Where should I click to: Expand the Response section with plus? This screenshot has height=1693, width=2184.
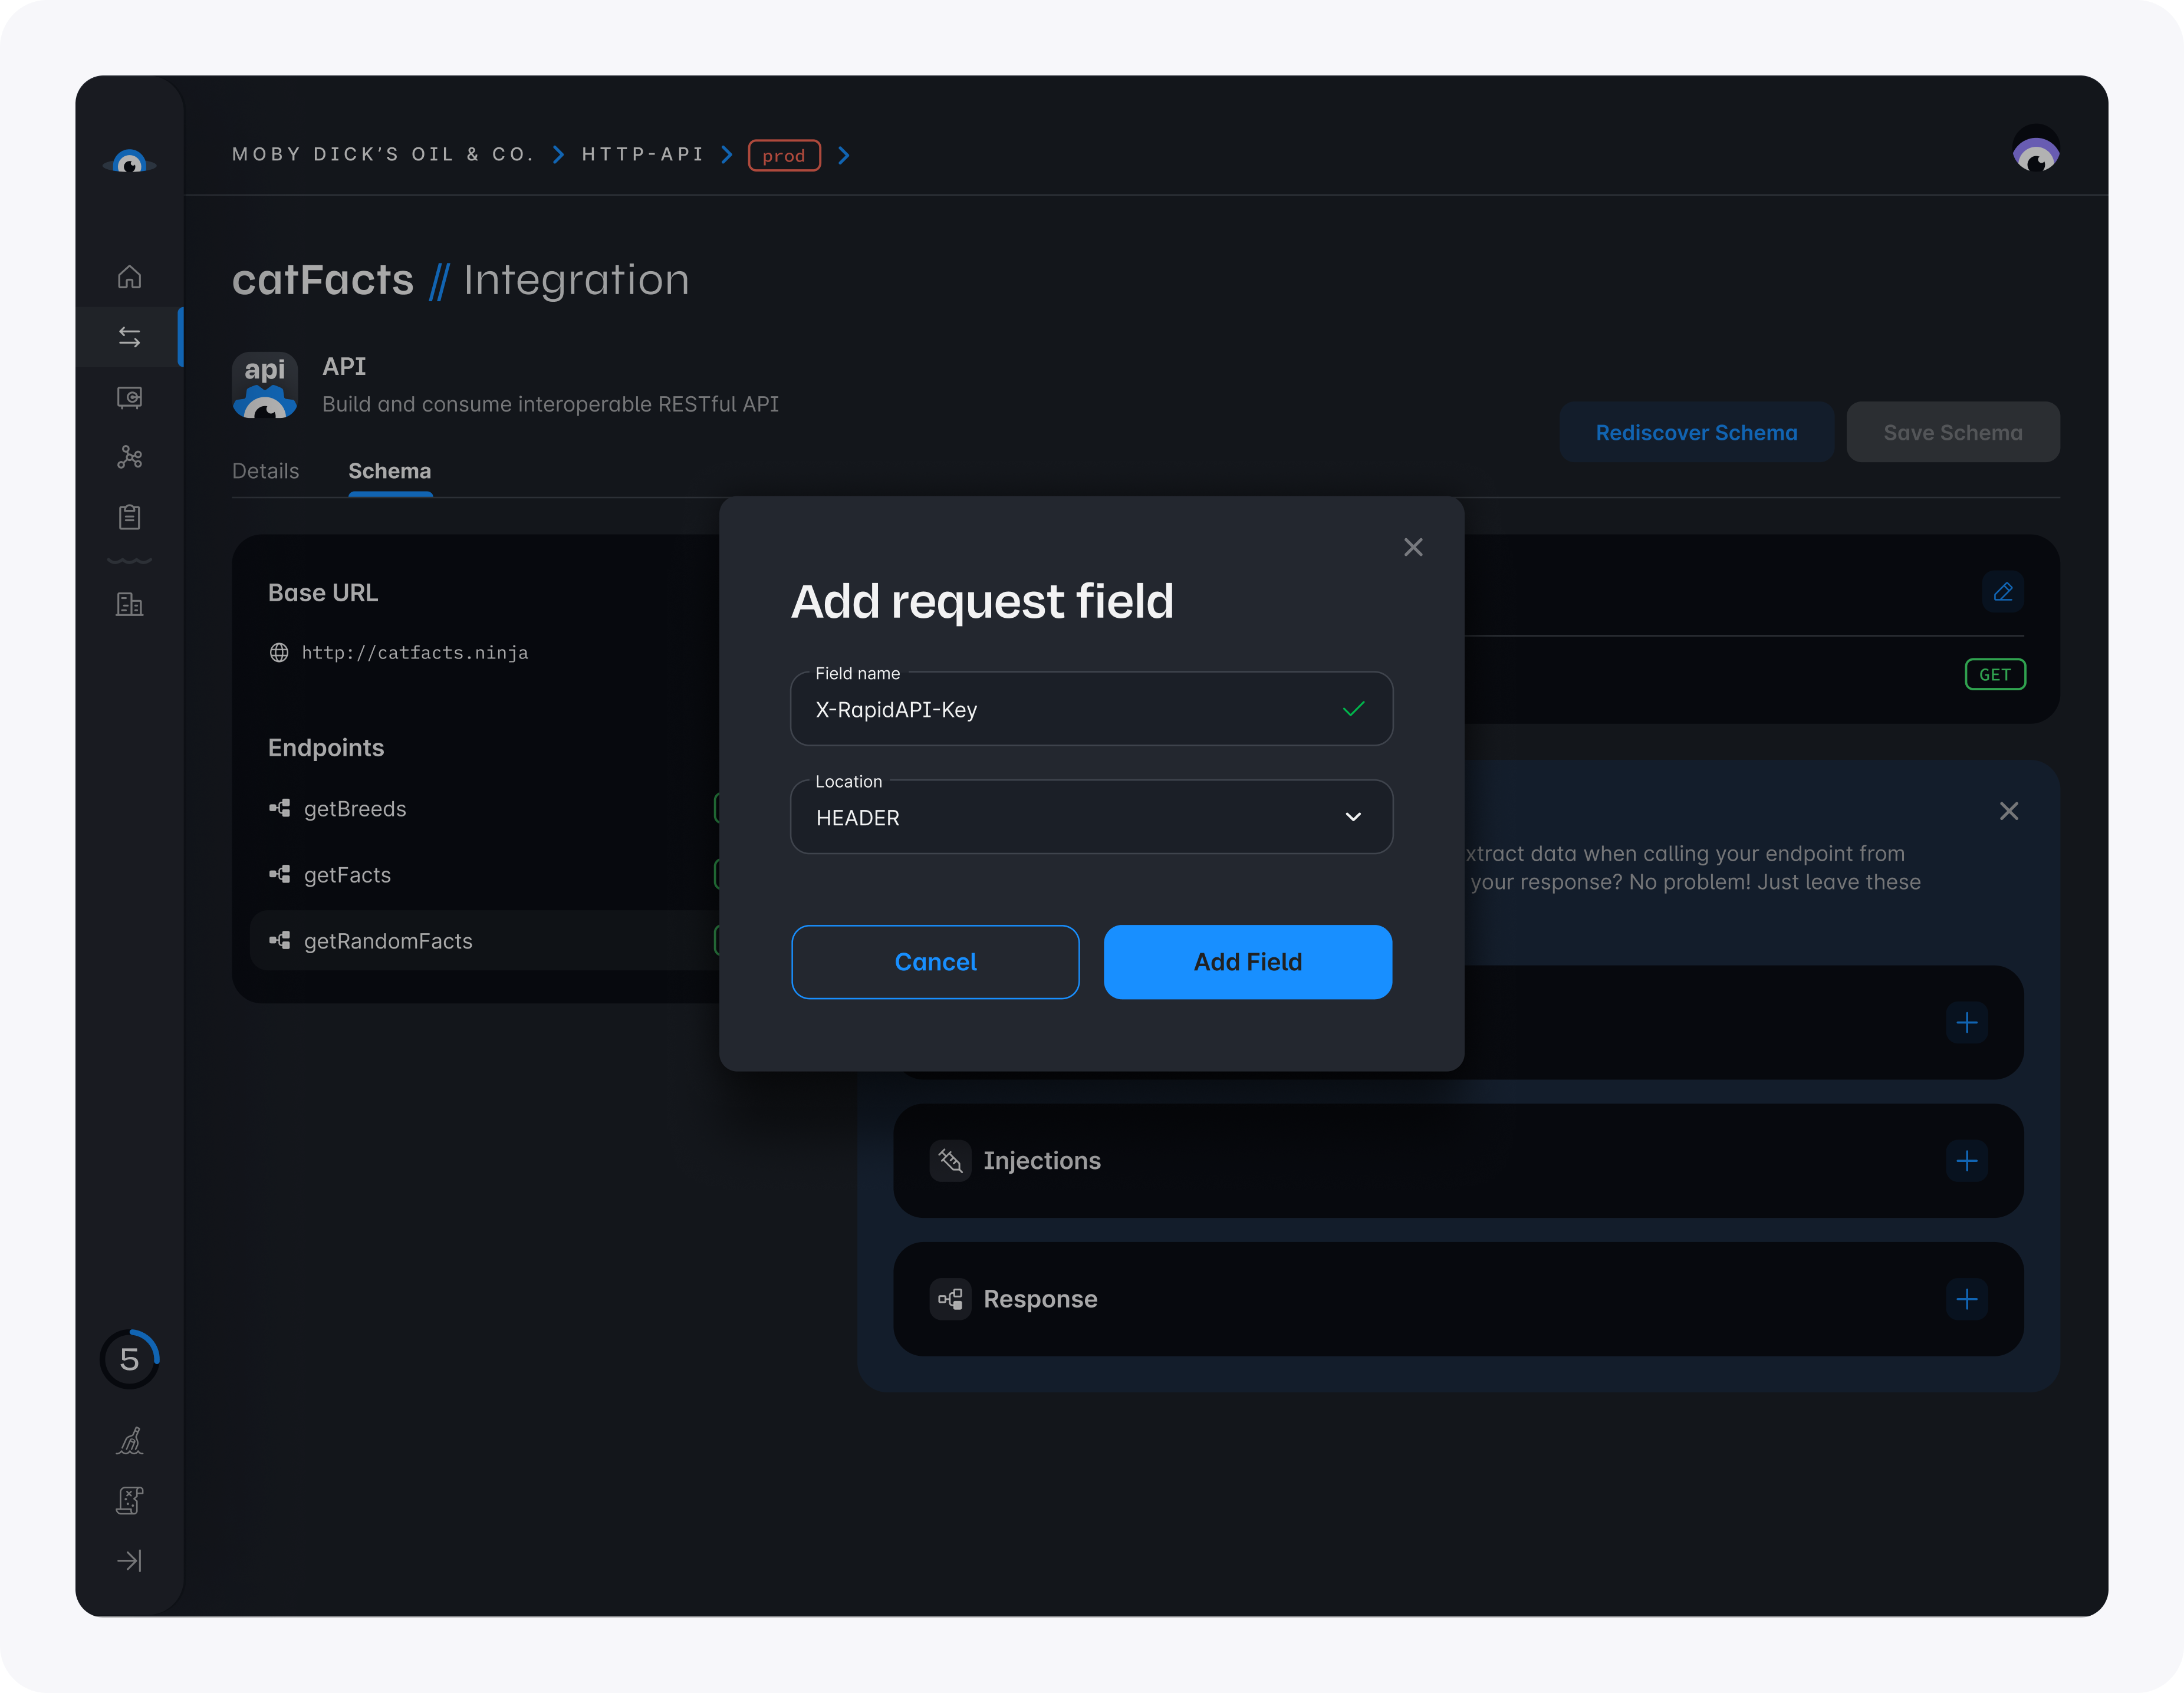tap(1966, 1299)
